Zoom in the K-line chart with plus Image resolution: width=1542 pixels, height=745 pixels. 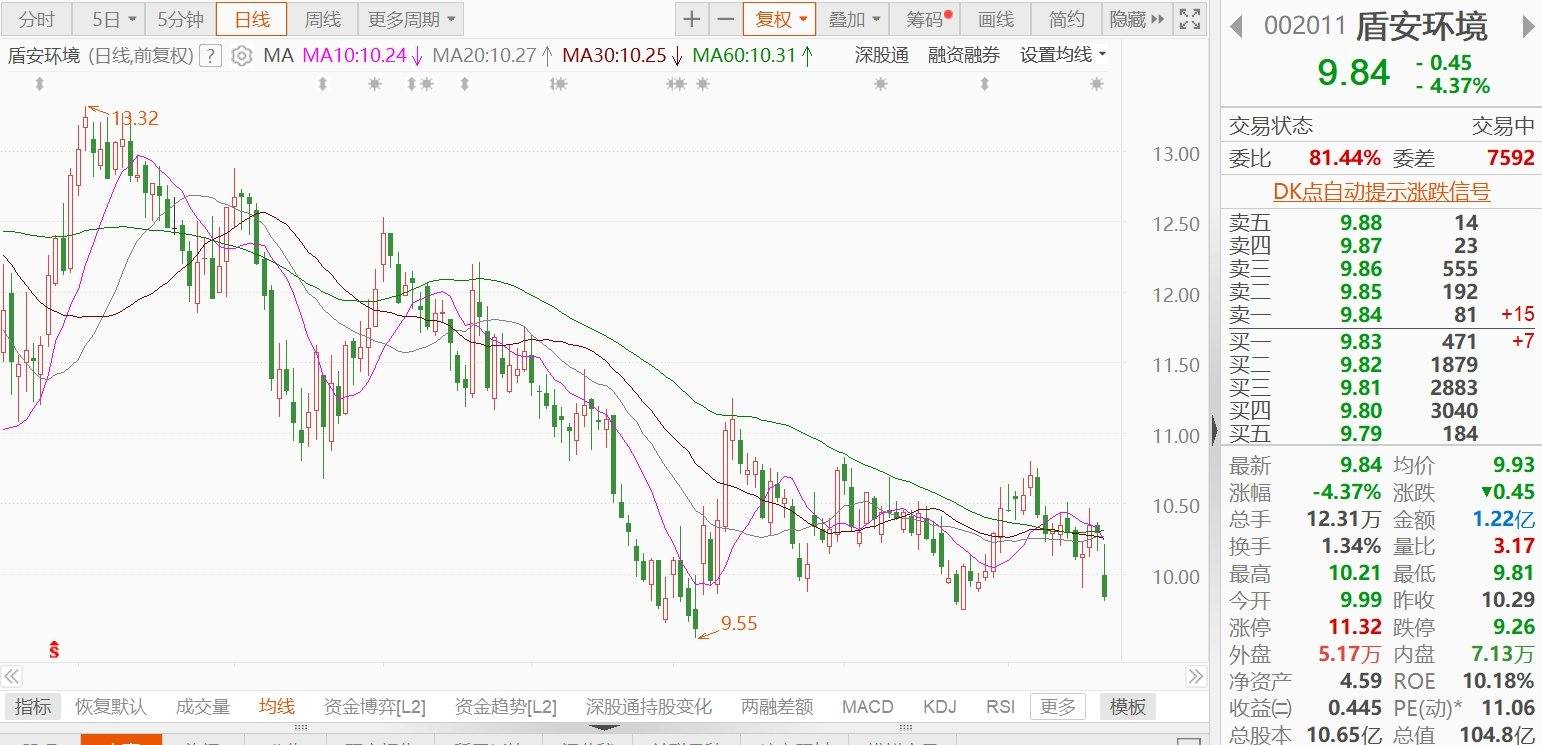[692, 19]
